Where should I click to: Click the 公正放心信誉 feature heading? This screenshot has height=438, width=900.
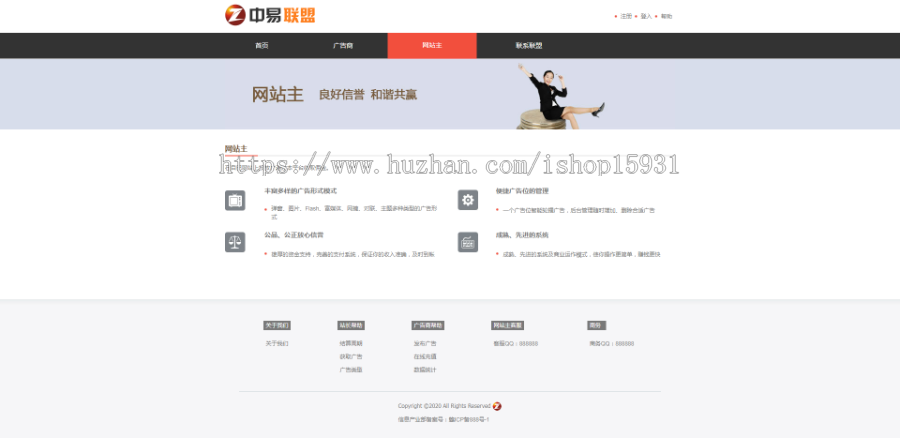(x=293, y=235)
